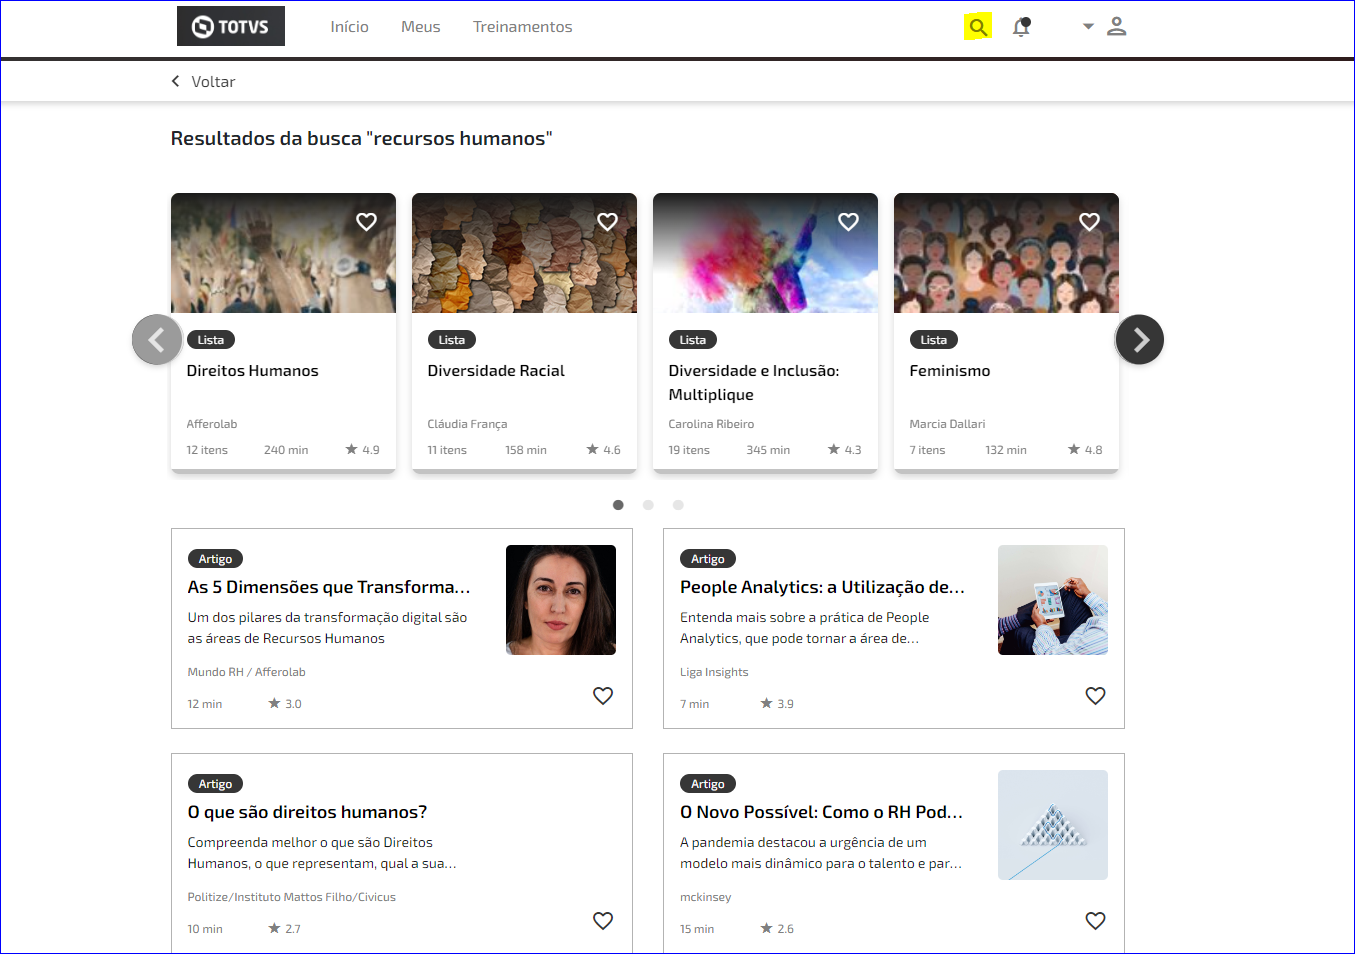Click source Liga Insights

[714, 672]
